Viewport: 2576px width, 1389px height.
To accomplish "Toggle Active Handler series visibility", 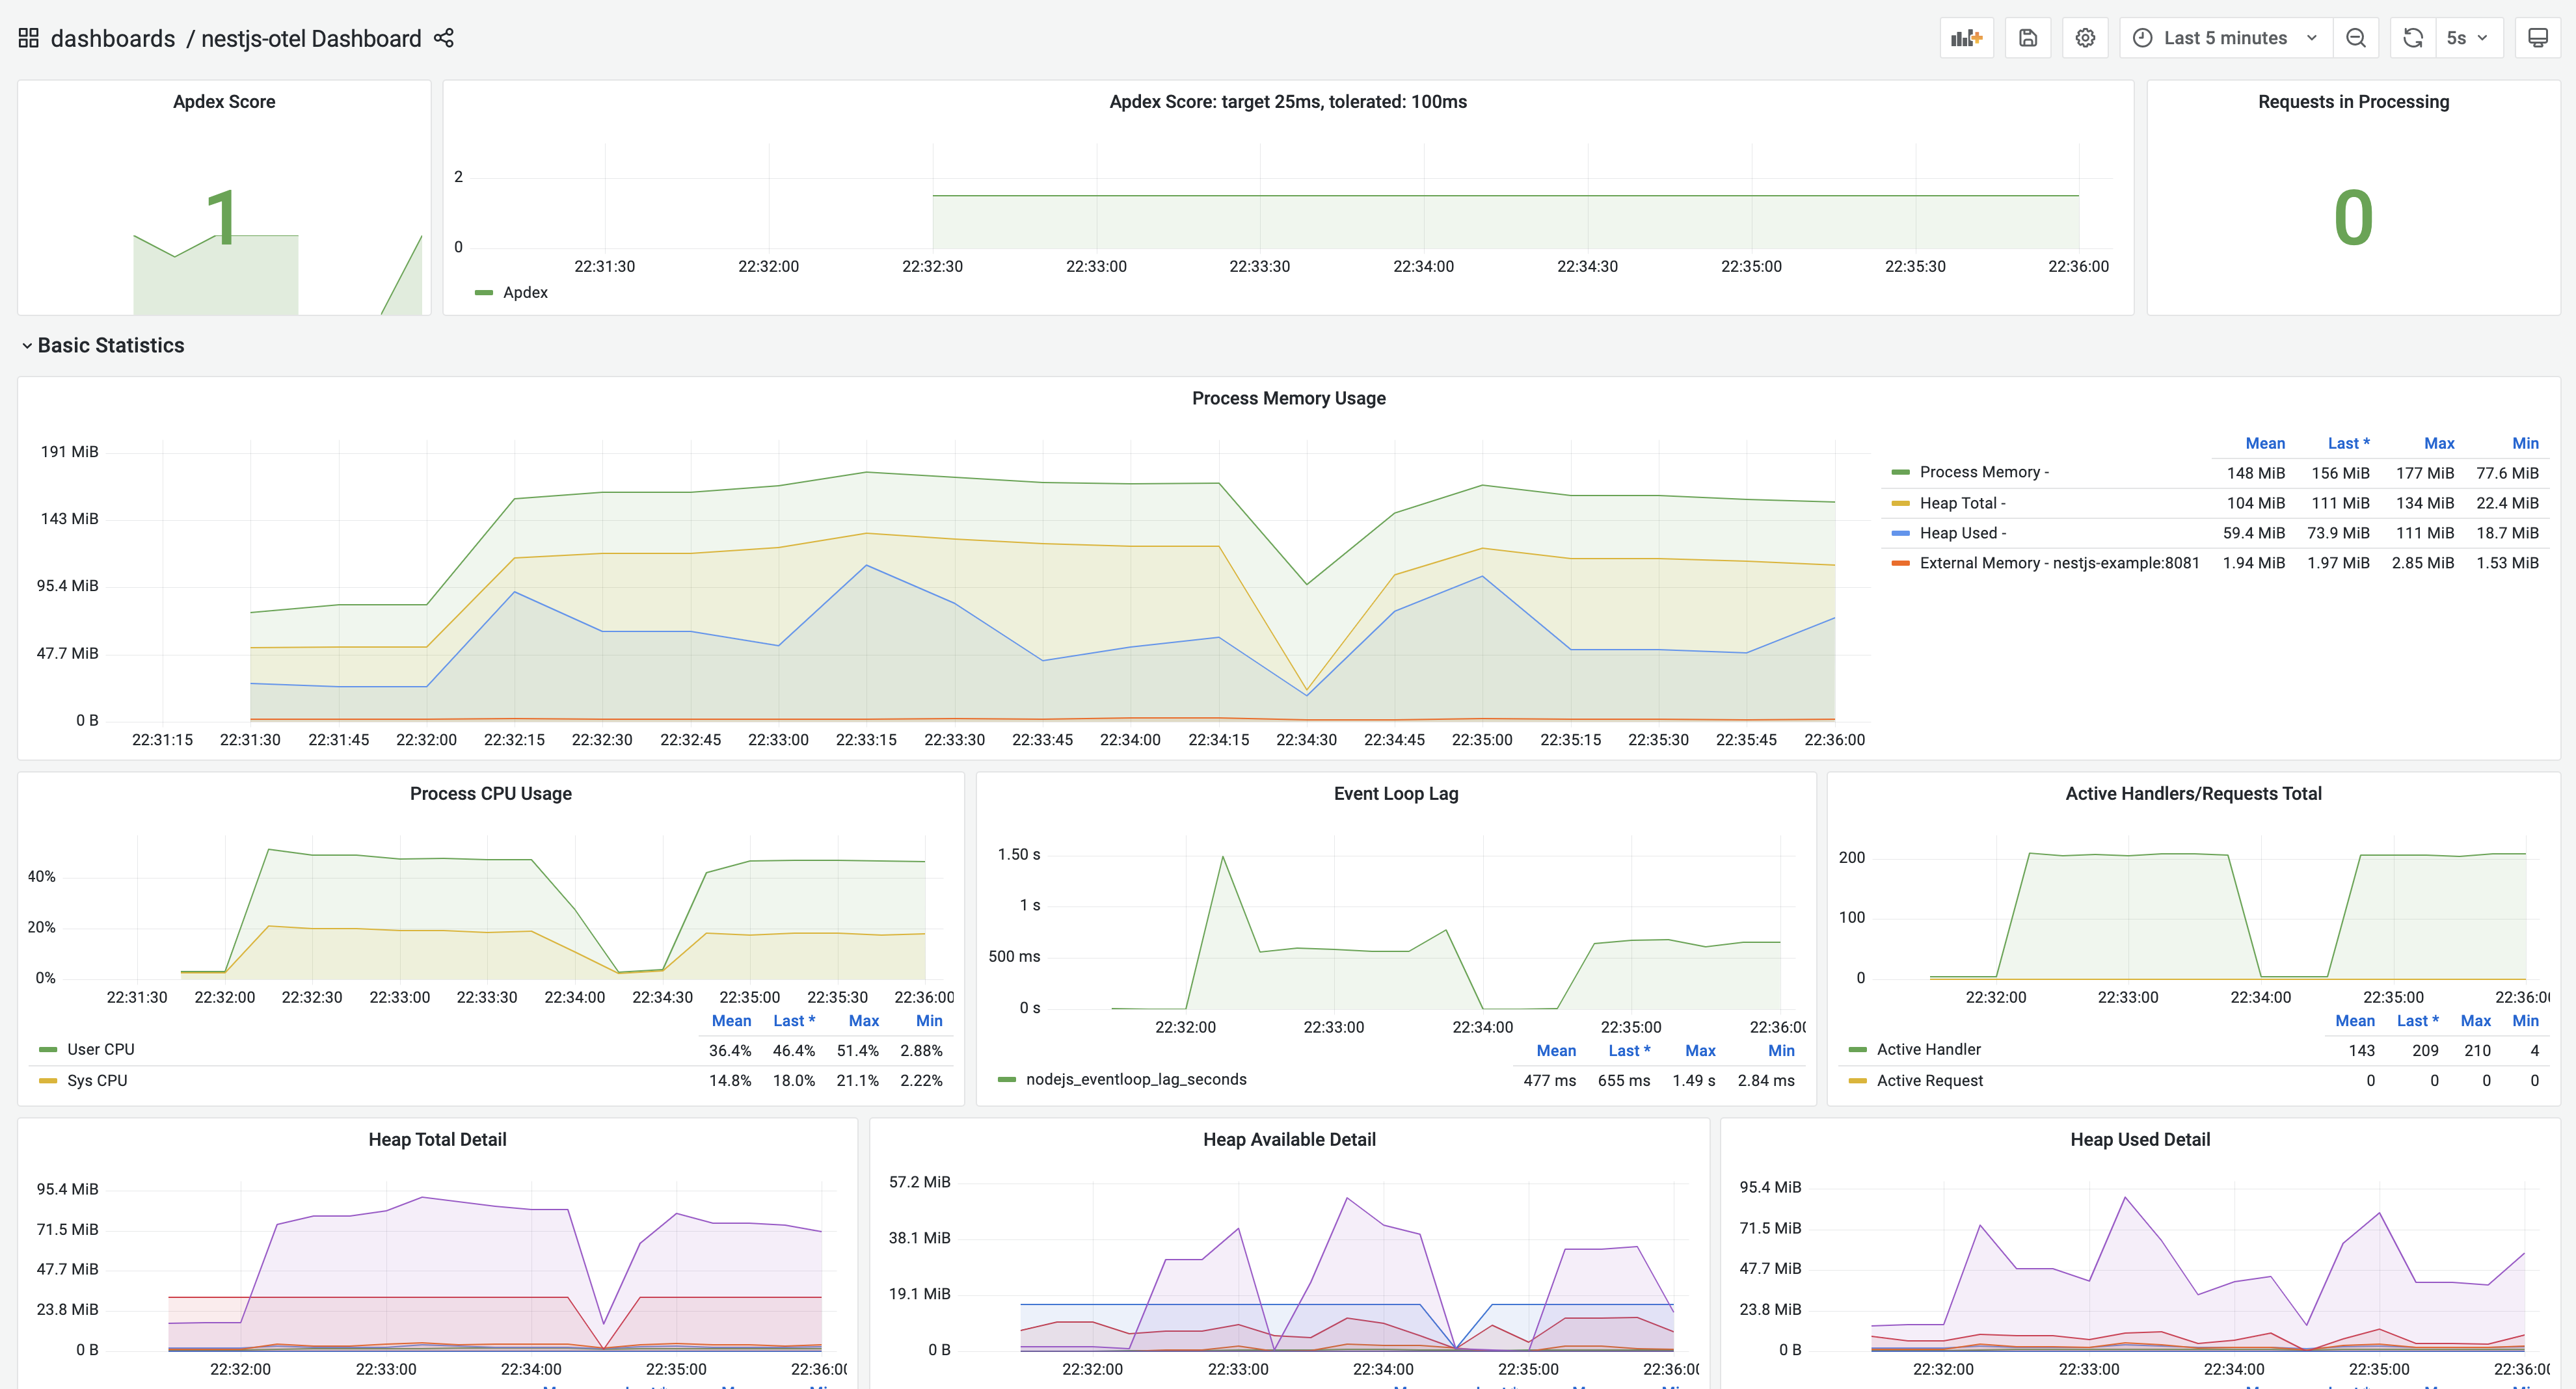I will coord(1928,1049).
